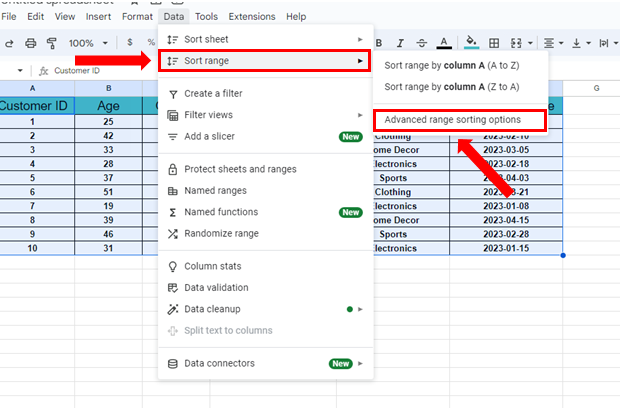Click the Redo arrow icon
The height and width of the screenshot is (410, 621).
tap(9, 43)
